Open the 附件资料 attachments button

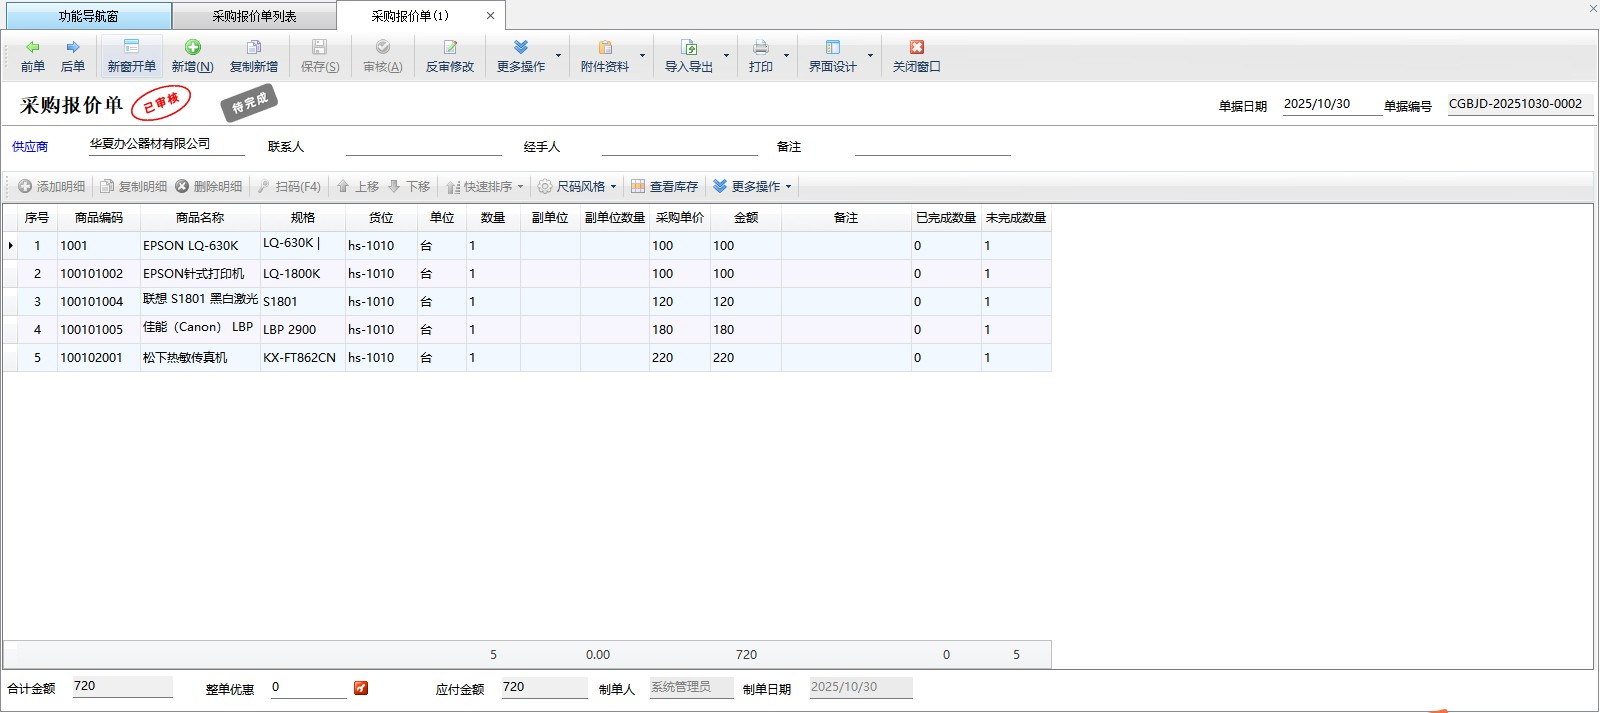pos(605,55)
